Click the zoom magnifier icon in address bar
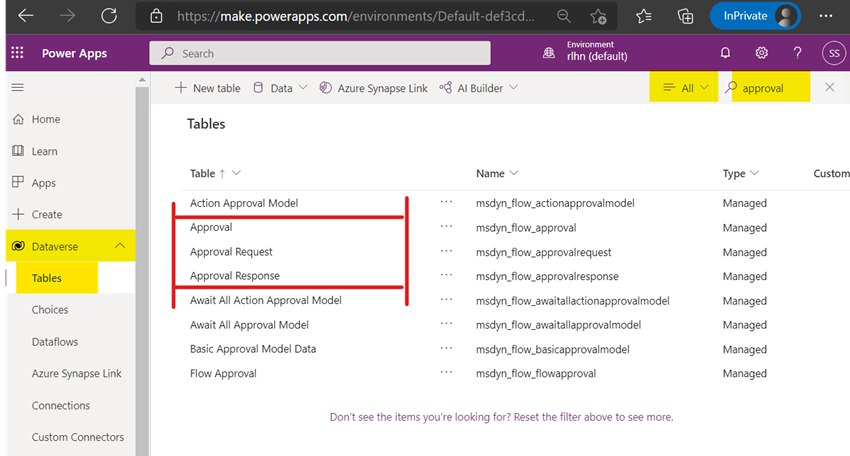Viewport: 850px width, 456px height. 564,16
